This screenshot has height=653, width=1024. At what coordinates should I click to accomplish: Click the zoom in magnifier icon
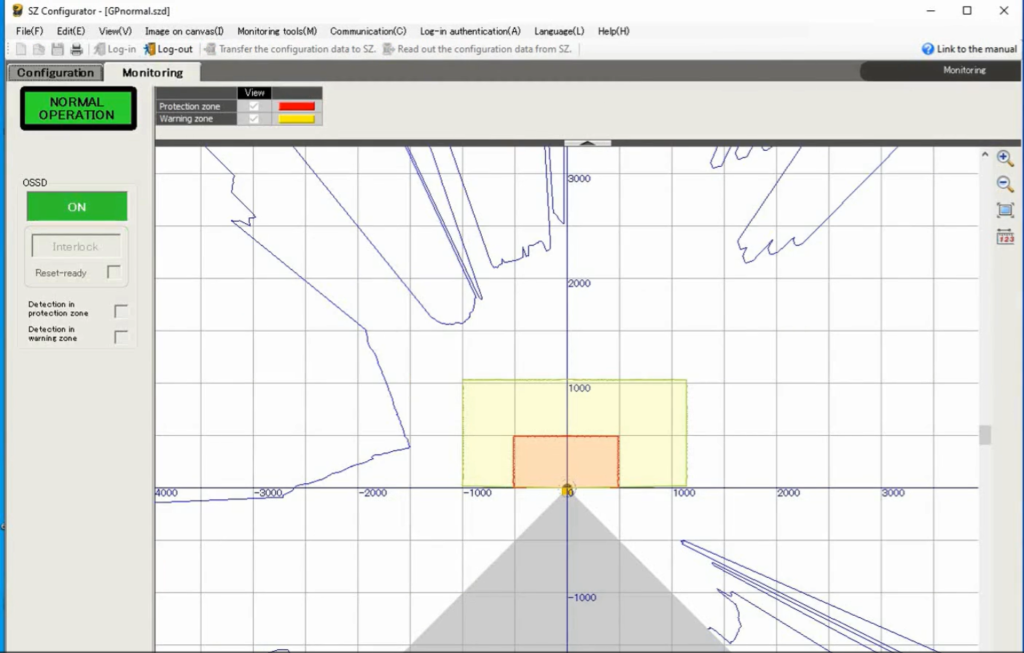(1005, 158)
